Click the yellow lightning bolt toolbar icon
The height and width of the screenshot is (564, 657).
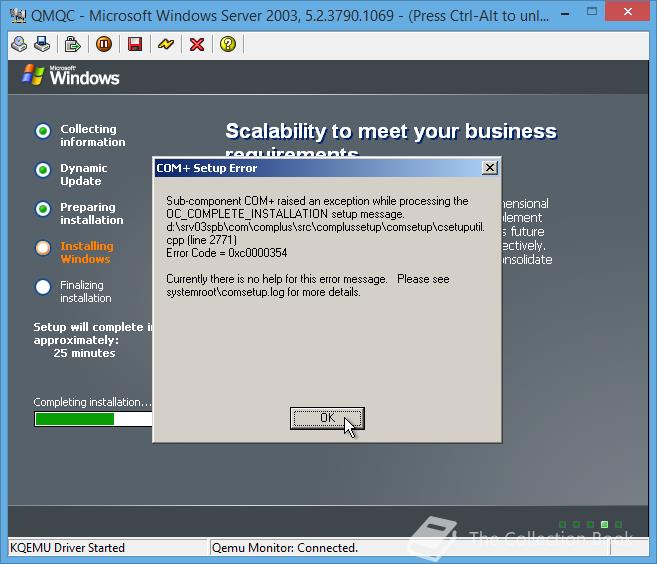click(x=166, y=44)
